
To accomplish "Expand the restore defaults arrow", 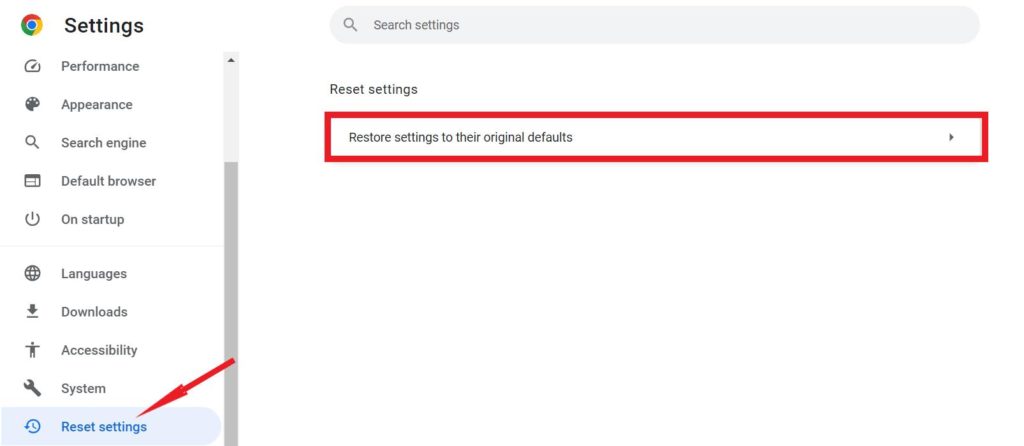I will (x=951, y=137).
